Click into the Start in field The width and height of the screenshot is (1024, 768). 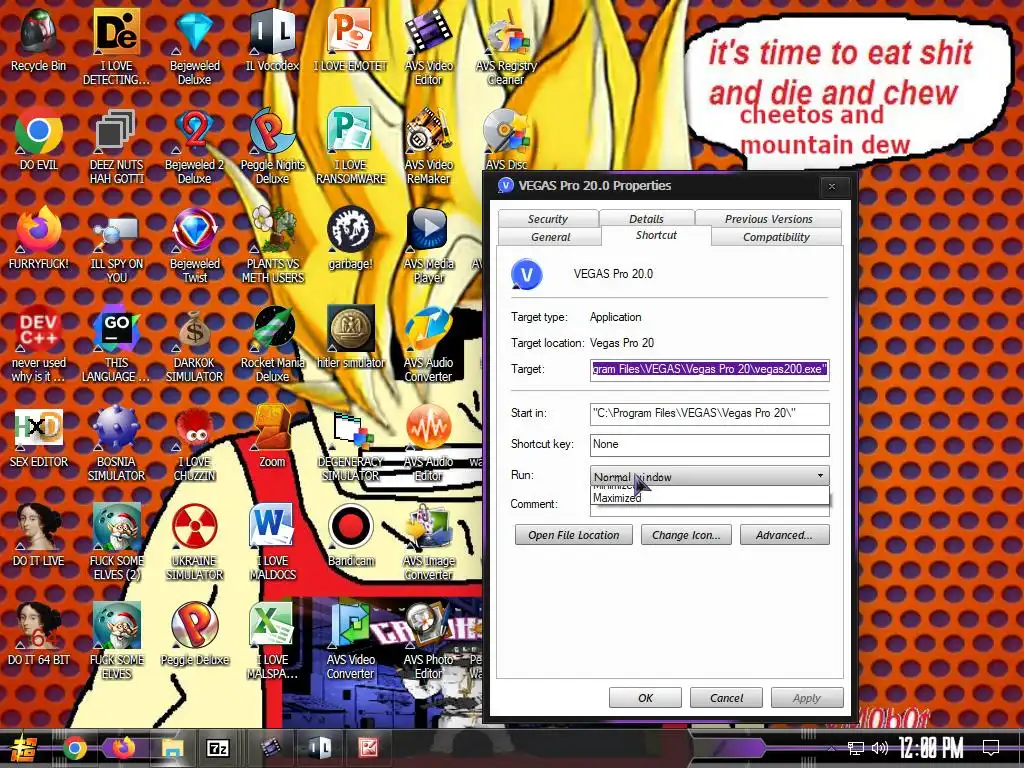pos(709,413)
